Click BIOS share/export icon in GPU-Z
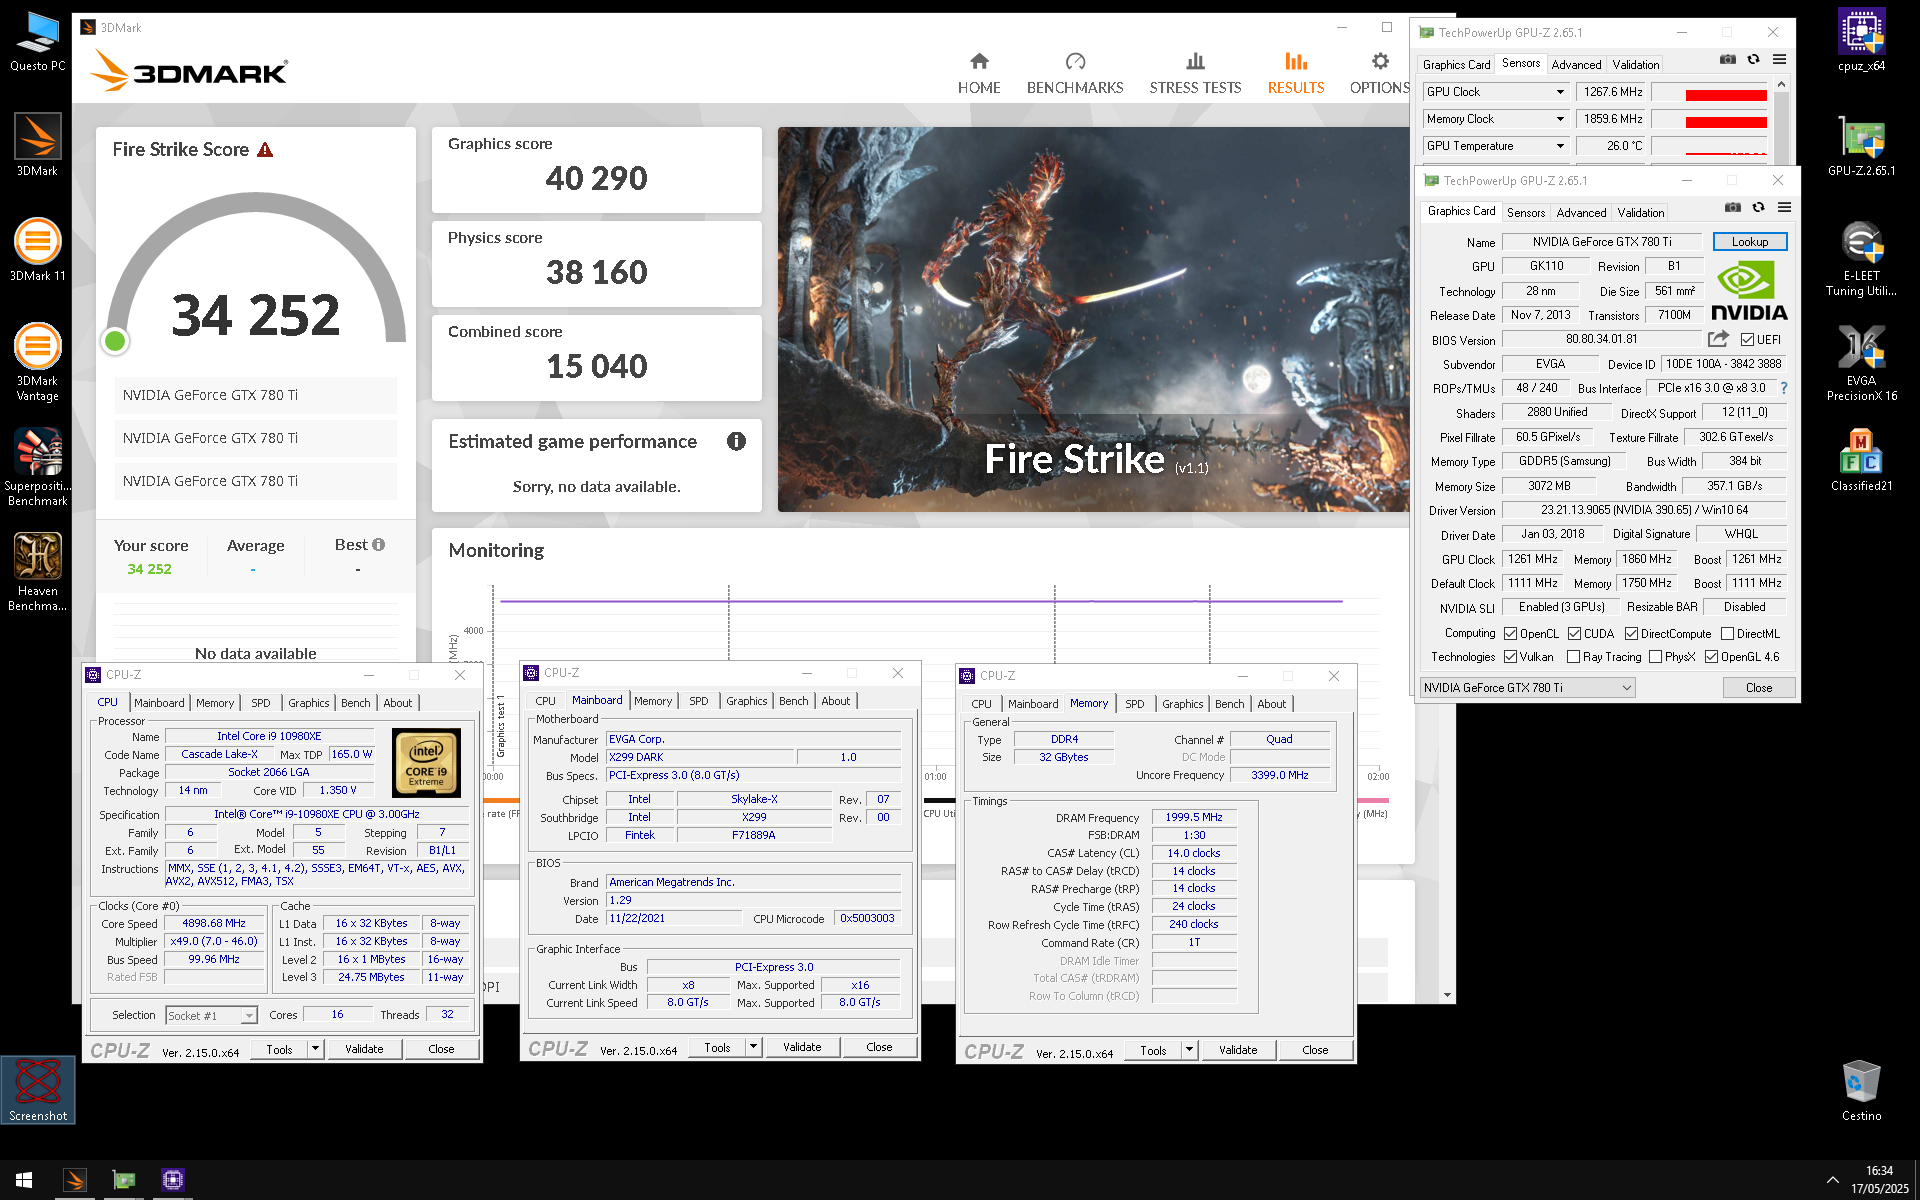The height and width of the screenshot is (1200, 1920). 1718,339
